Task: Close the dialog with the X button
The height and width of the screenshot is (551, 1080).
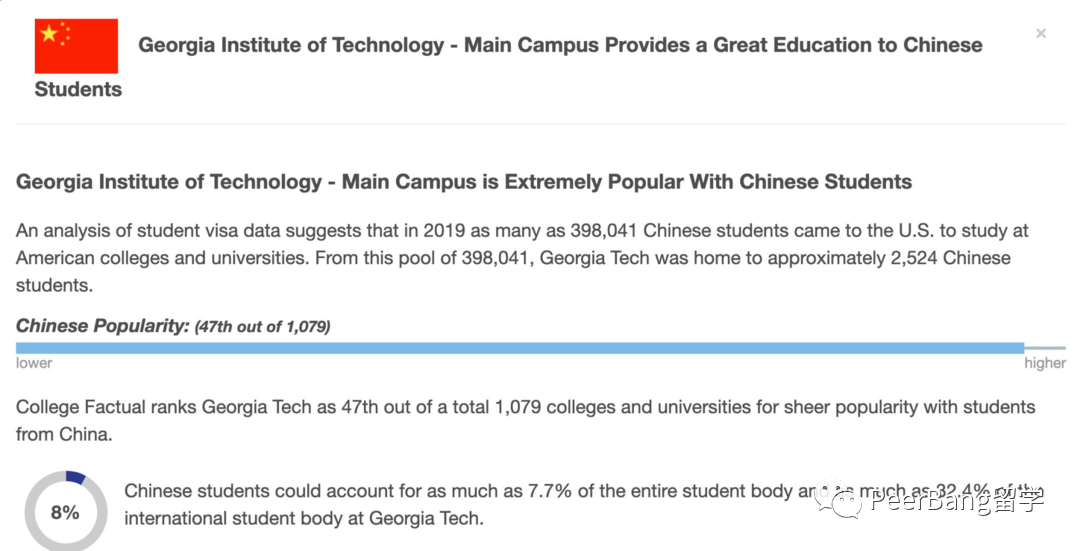Action: pyautogui.click(x=1041, y=34)
